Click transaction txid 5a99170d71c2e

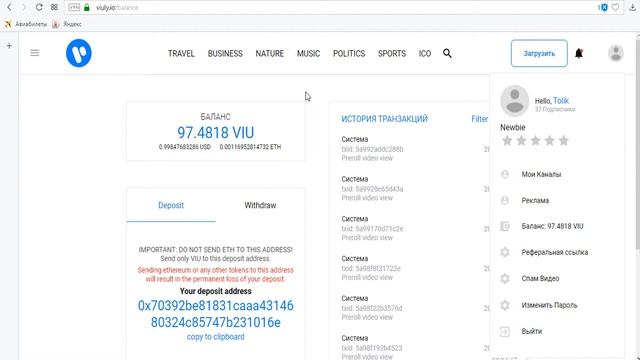click(372, 229)
